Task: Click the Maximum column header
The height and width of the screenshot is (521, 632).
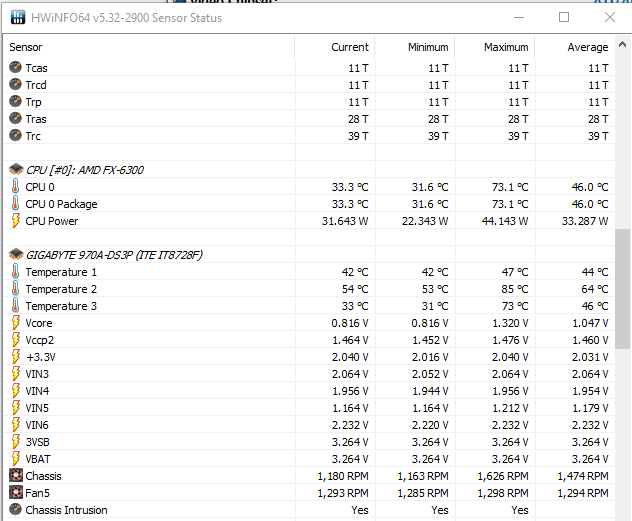Action: (495, 47)
